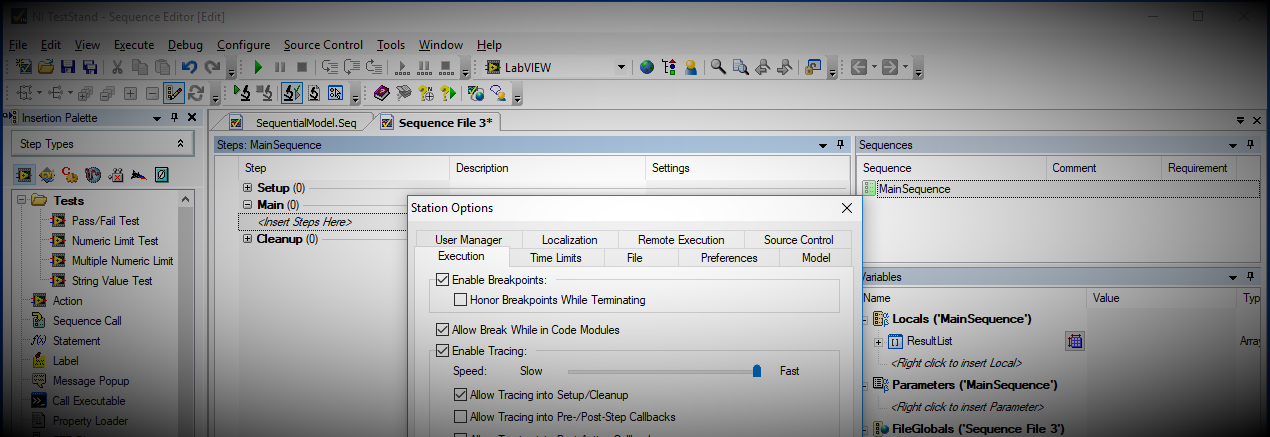The width and height of the screenshot is (1270, 437).
Task: Click the Find magnifying glass icon
Action: point(718,68)
